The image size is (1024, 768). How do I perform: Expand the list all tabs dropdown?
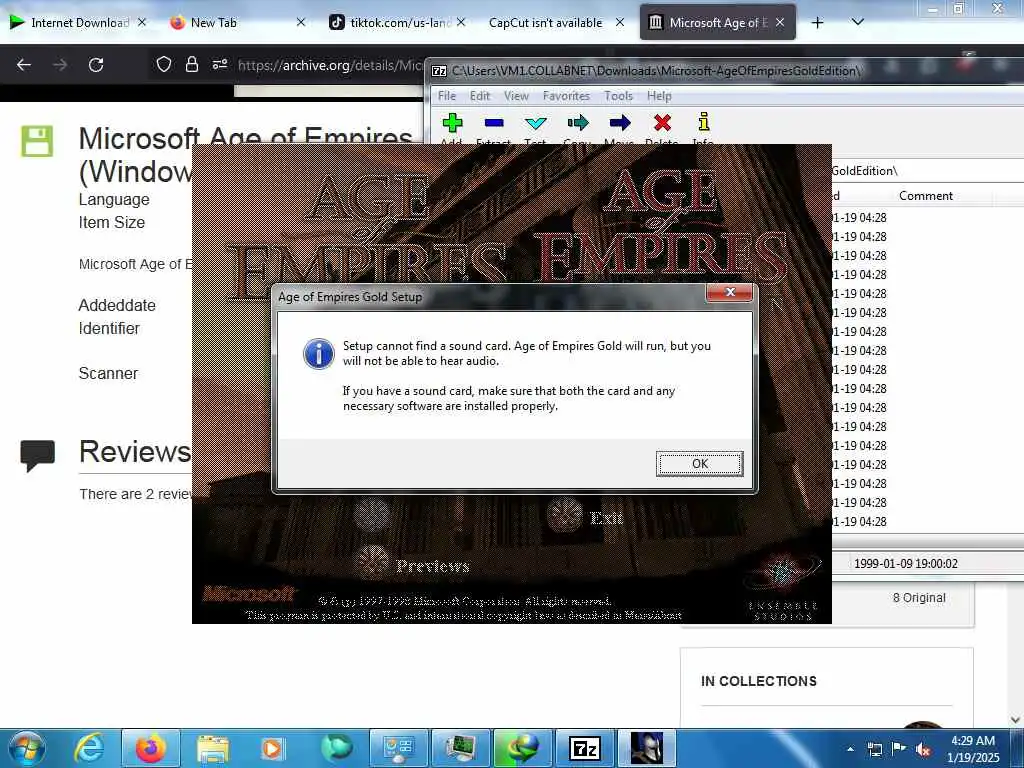(858, 22)
